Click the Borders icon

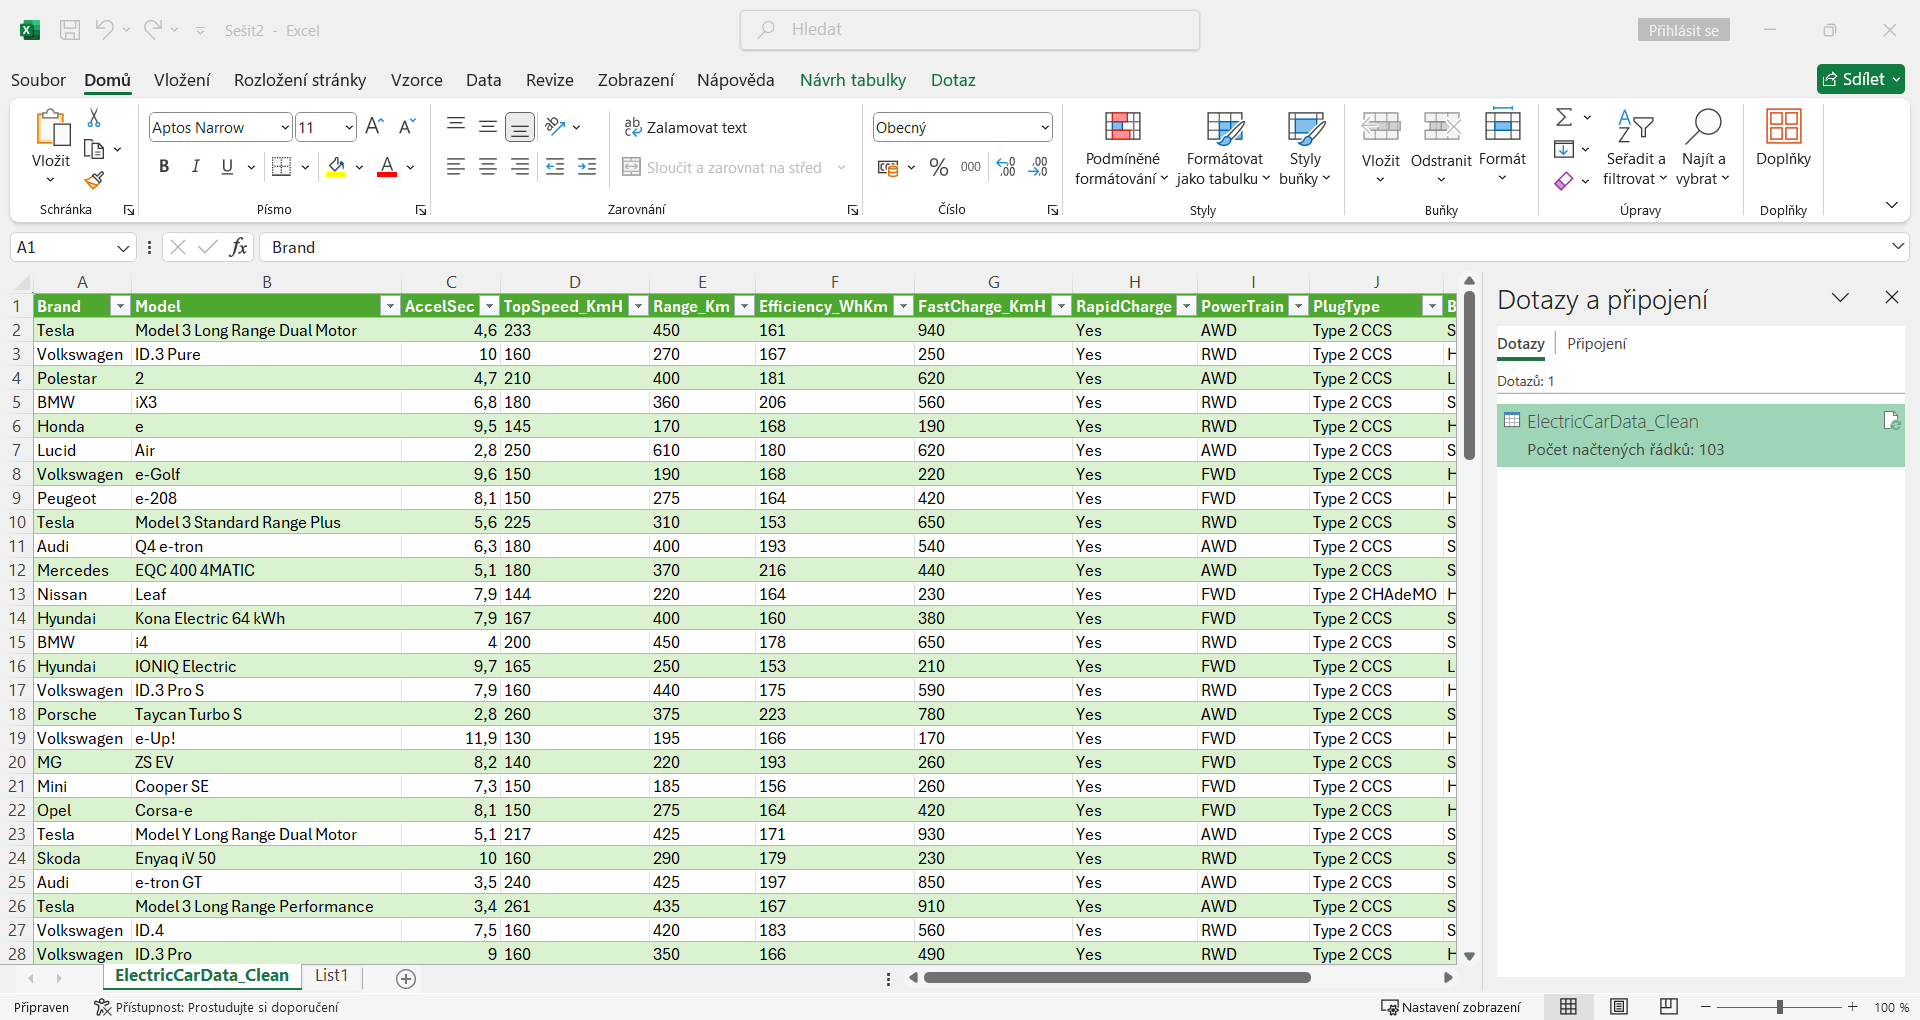pyautogui.click(x=282, y=167)
